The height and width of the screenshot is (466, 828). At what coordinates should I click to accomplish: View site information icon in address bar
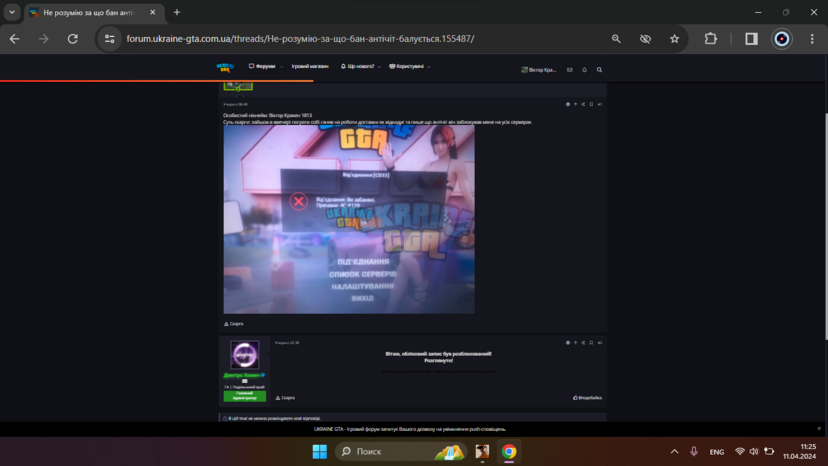click(x=109, y=39)
